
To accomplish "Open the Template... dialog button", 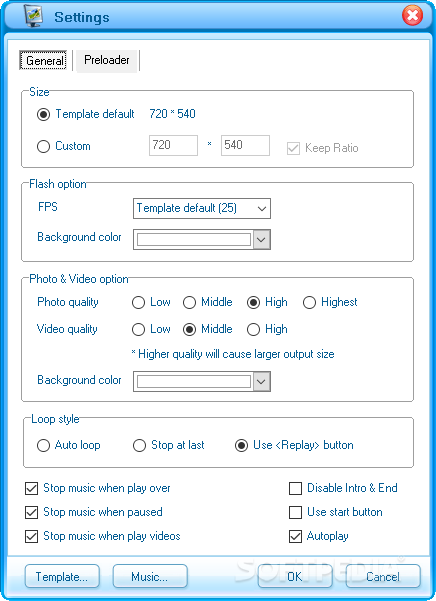I will (x=62, y=576).
